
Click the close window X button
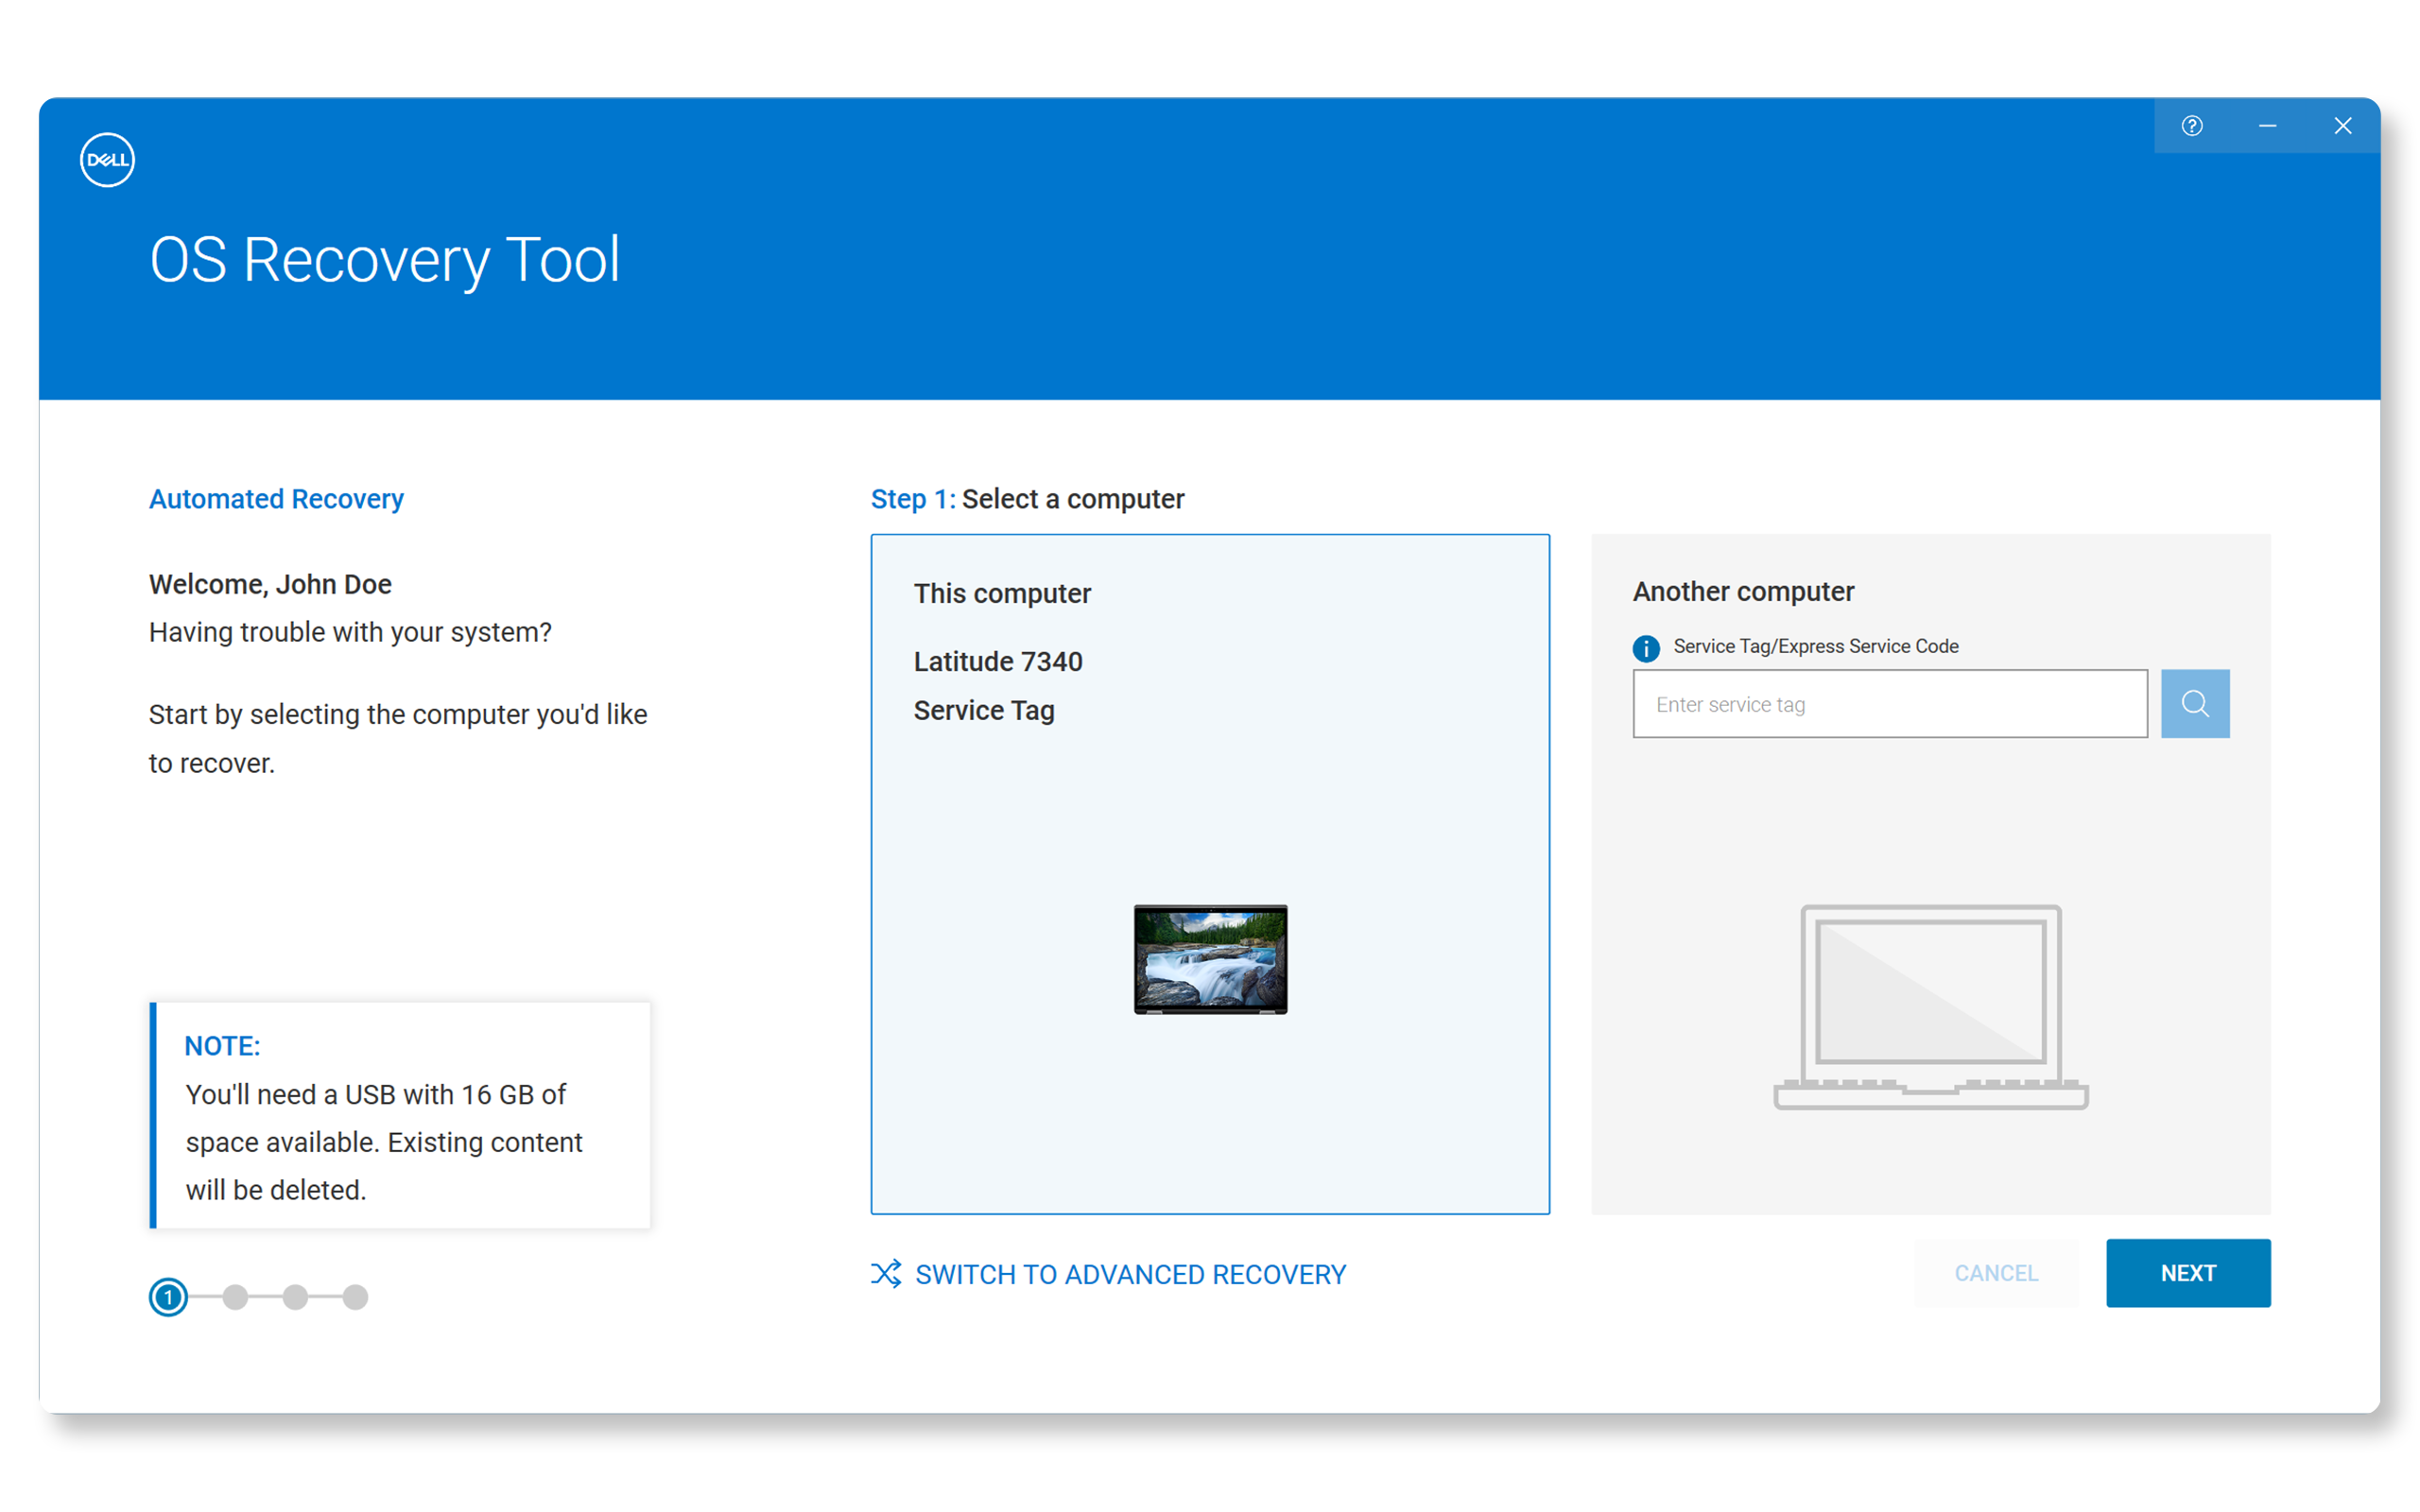point(2343,122)
